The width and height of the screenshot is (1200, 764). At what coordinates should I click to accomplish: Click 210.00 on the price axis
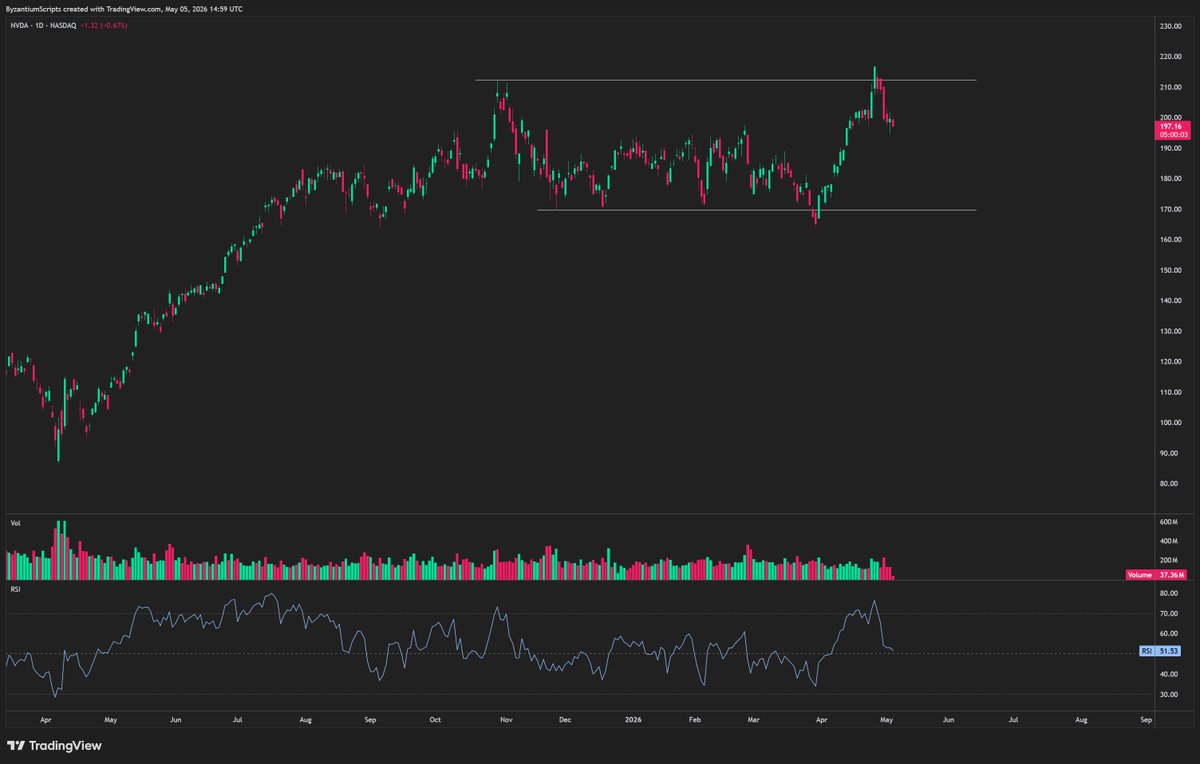1170,87
